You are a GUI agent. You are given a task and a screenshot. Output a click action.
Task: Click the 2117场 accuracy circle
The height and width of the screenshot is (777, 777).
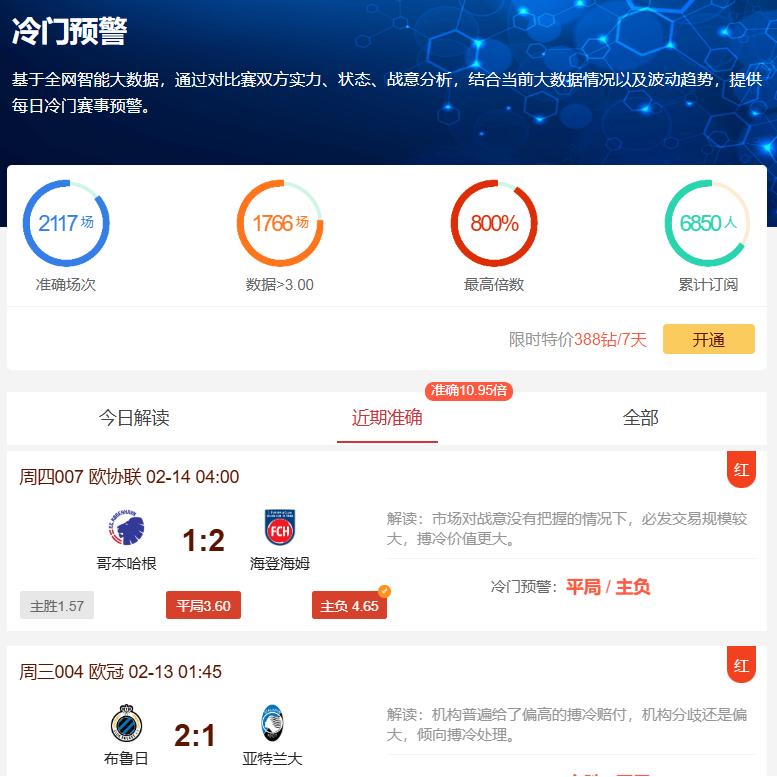(x=66, y=223)
